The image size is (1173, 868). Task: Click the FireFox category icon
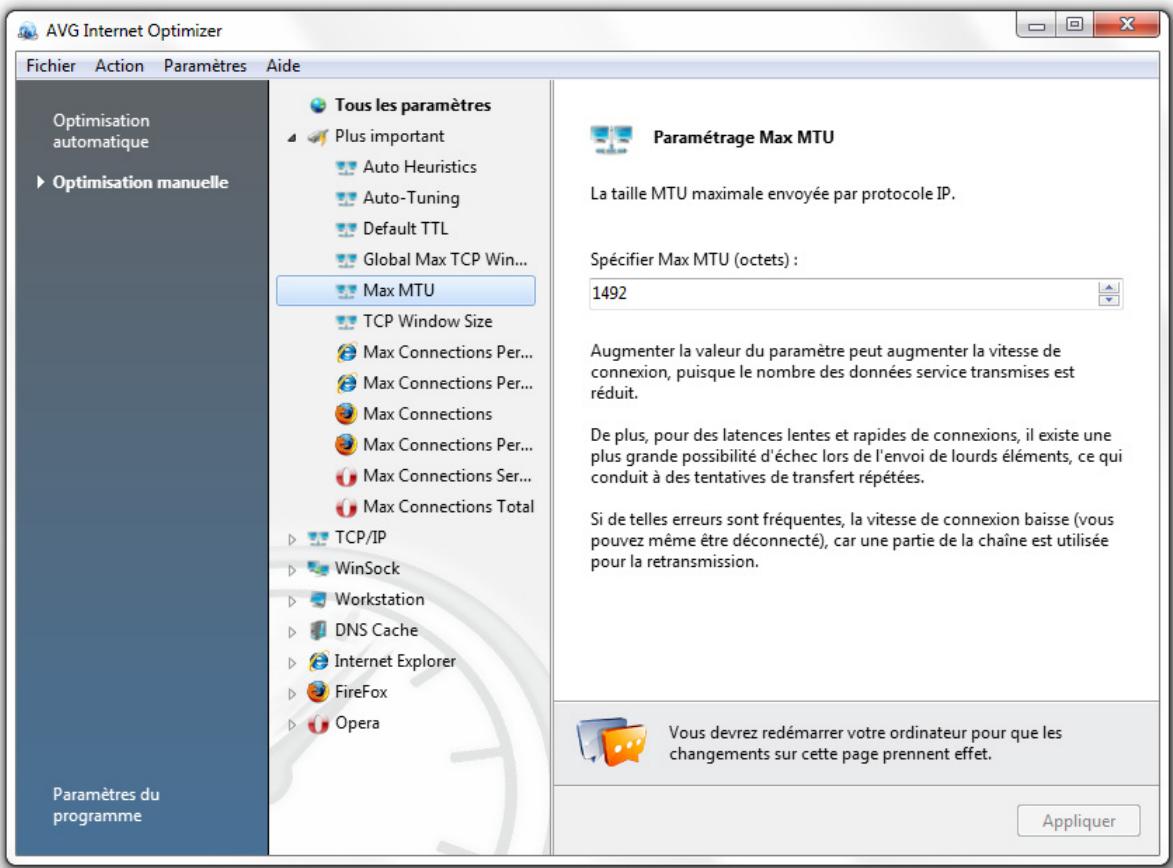point(318,692)
